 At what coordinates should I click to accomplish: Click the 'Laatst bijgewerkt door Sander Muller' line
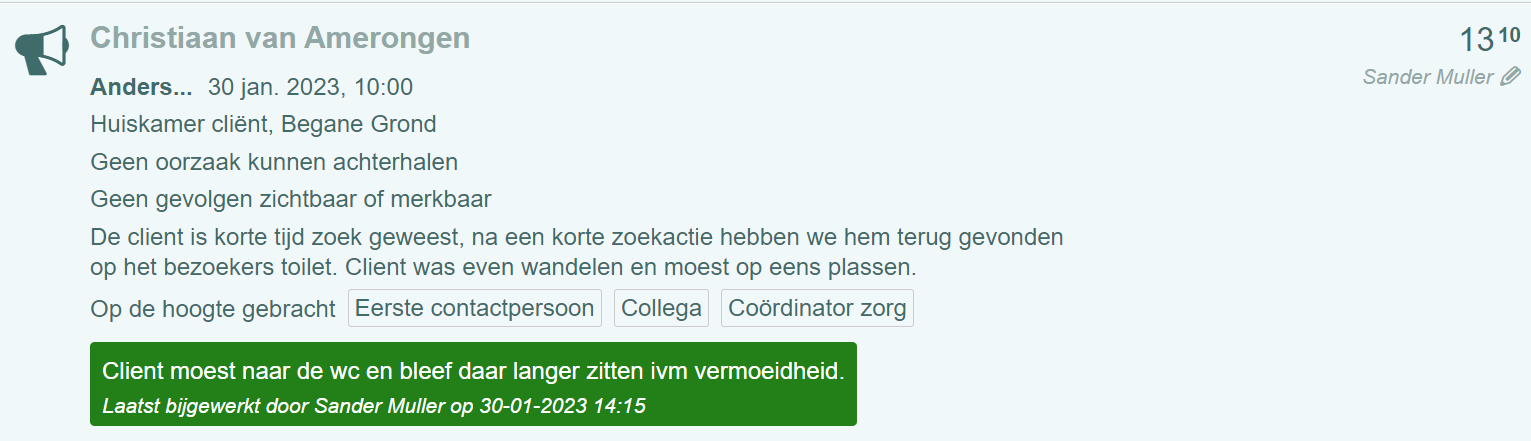(x=374, y=406)
